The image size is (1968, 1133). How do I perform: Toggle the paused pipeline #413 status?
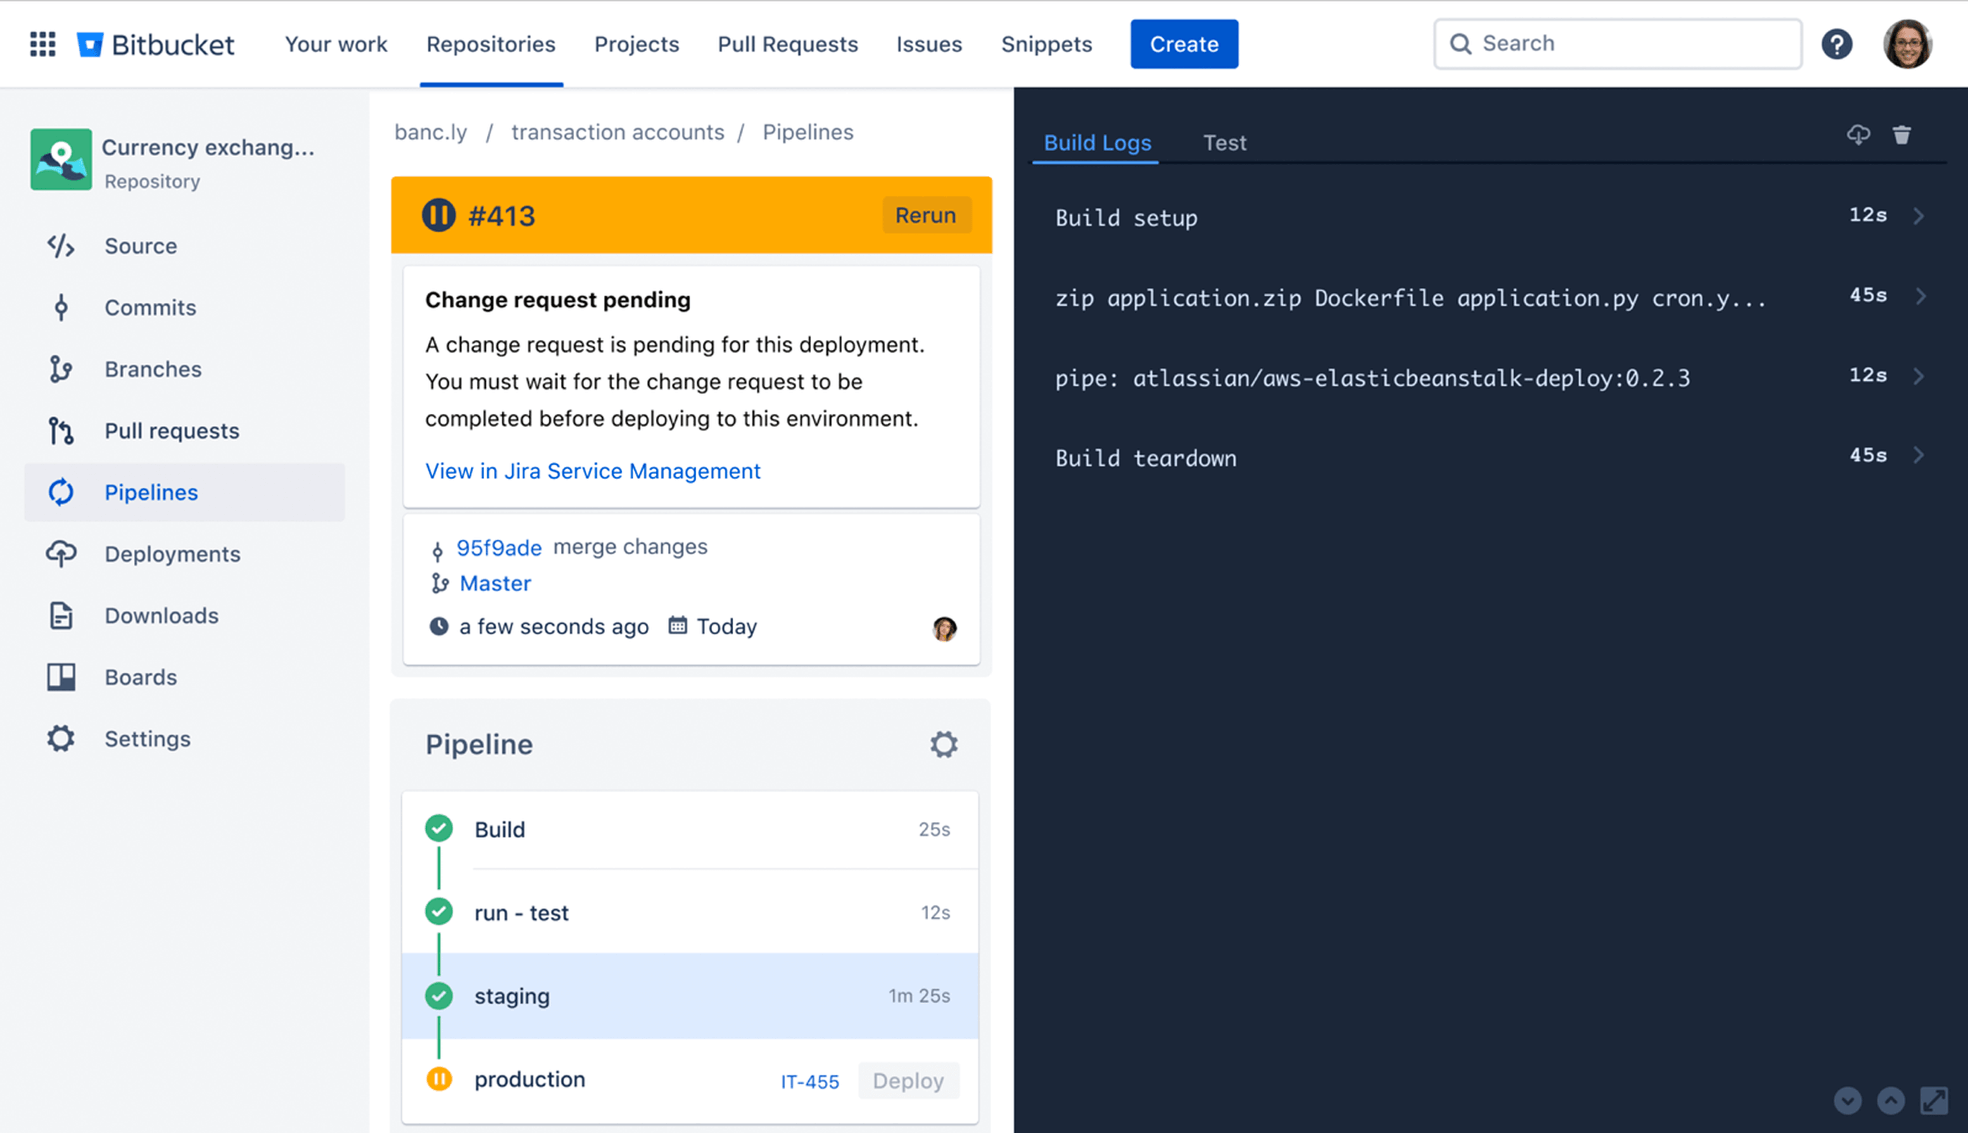[439, 215]
